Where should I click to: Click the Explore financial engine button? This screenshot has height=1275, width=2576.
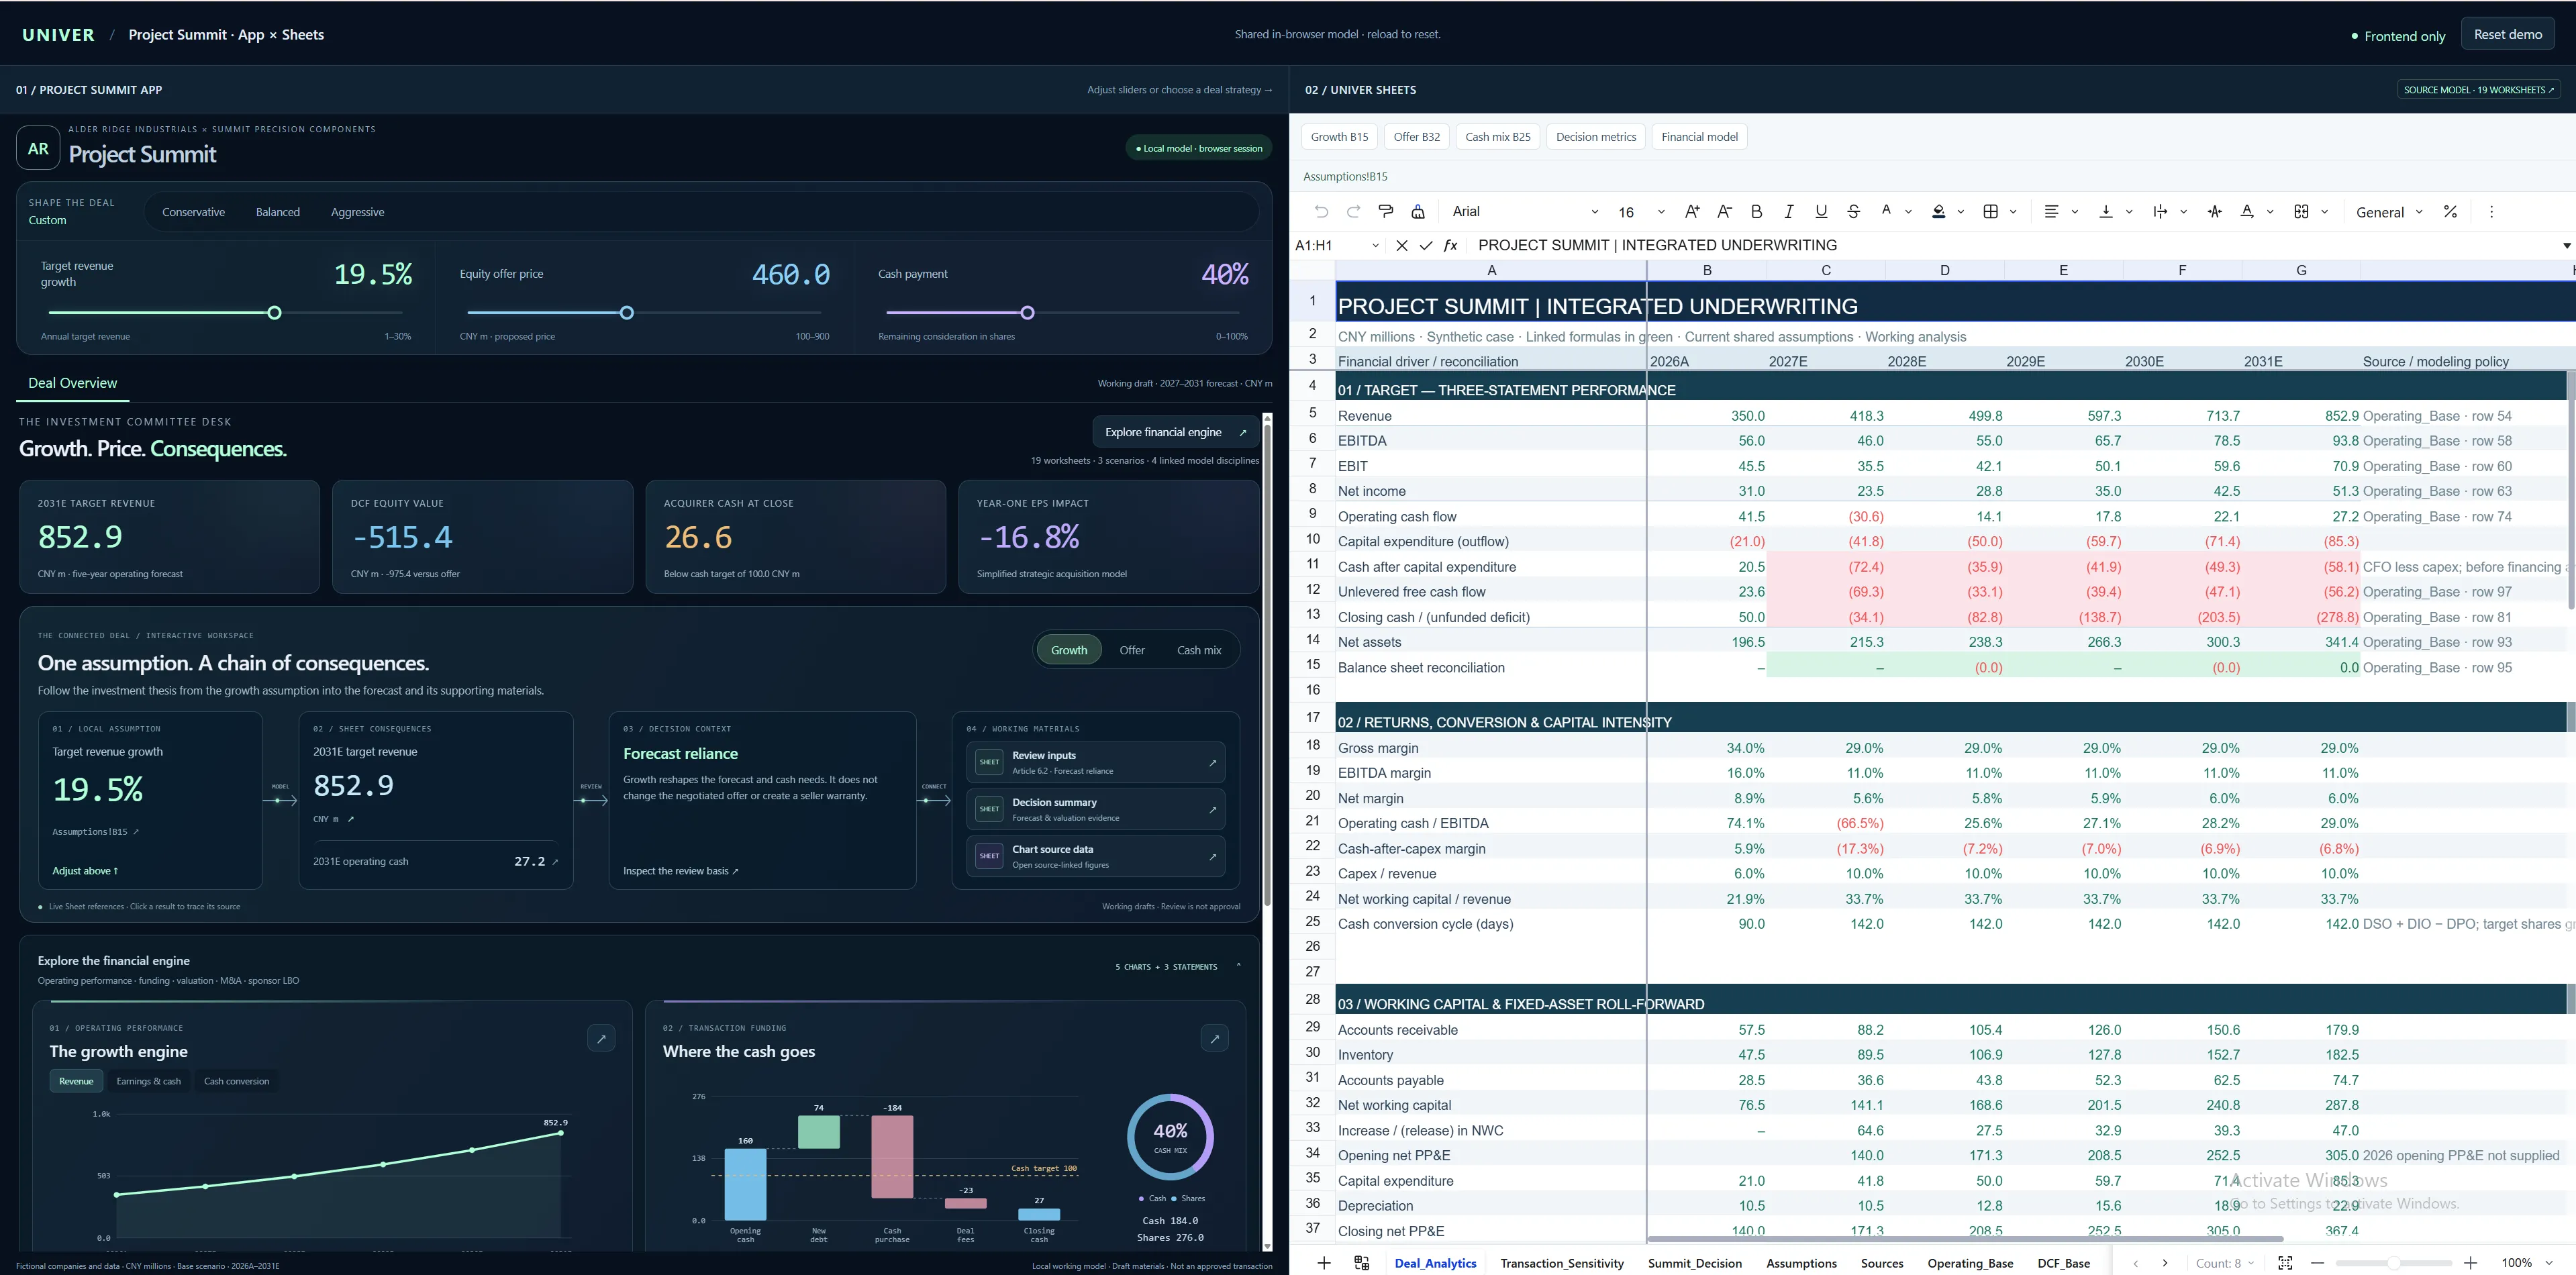coord(1175,432)
